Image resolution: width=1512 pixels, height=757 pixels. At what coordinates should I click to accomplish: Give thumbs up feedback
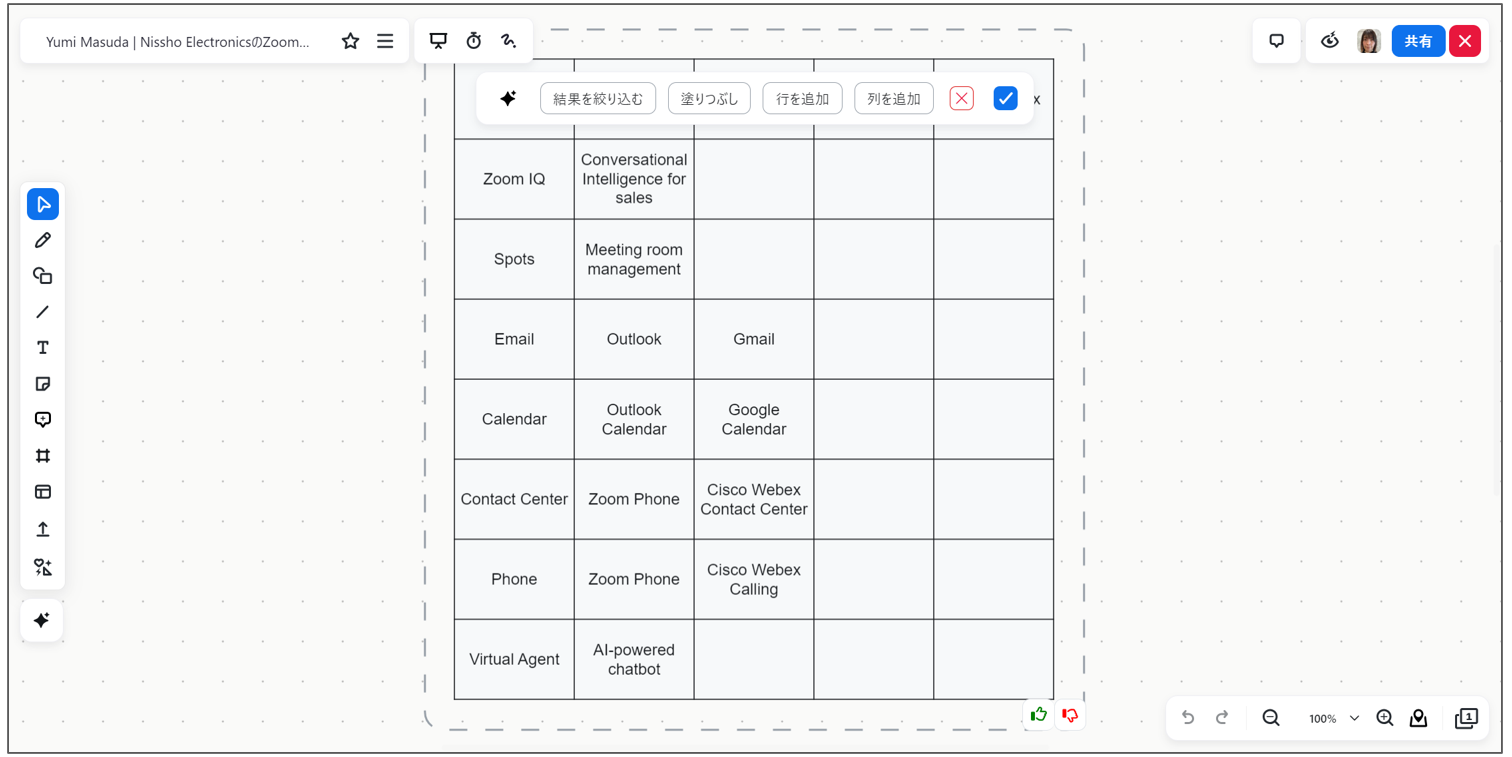tap(1039, 715)
